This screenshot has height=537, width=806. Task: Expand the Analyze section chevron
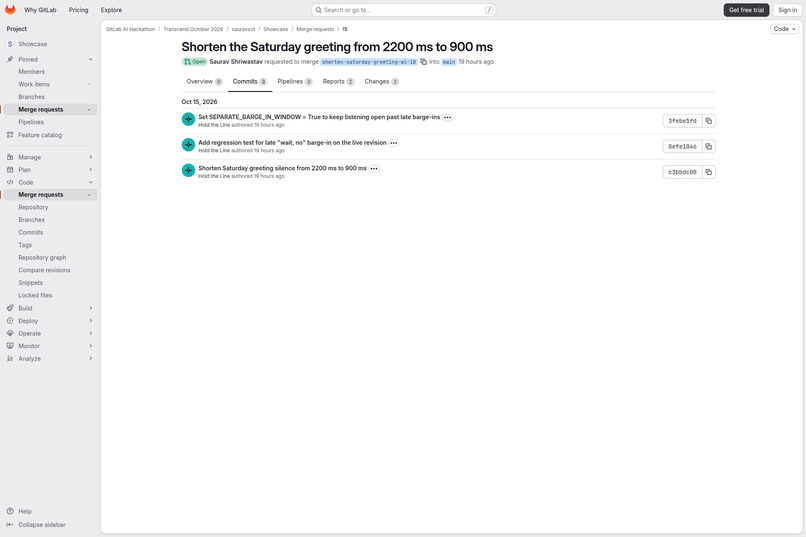tap(90, 359)
